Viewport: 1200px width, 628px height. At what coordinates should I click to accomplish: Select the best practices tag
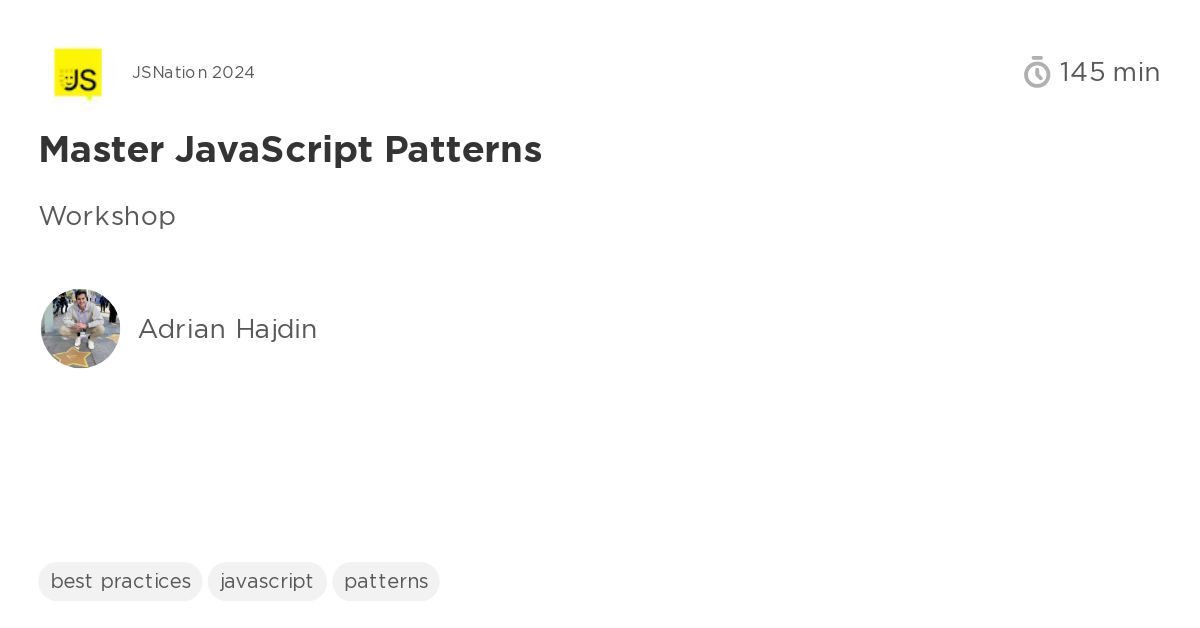coord(120,582)
